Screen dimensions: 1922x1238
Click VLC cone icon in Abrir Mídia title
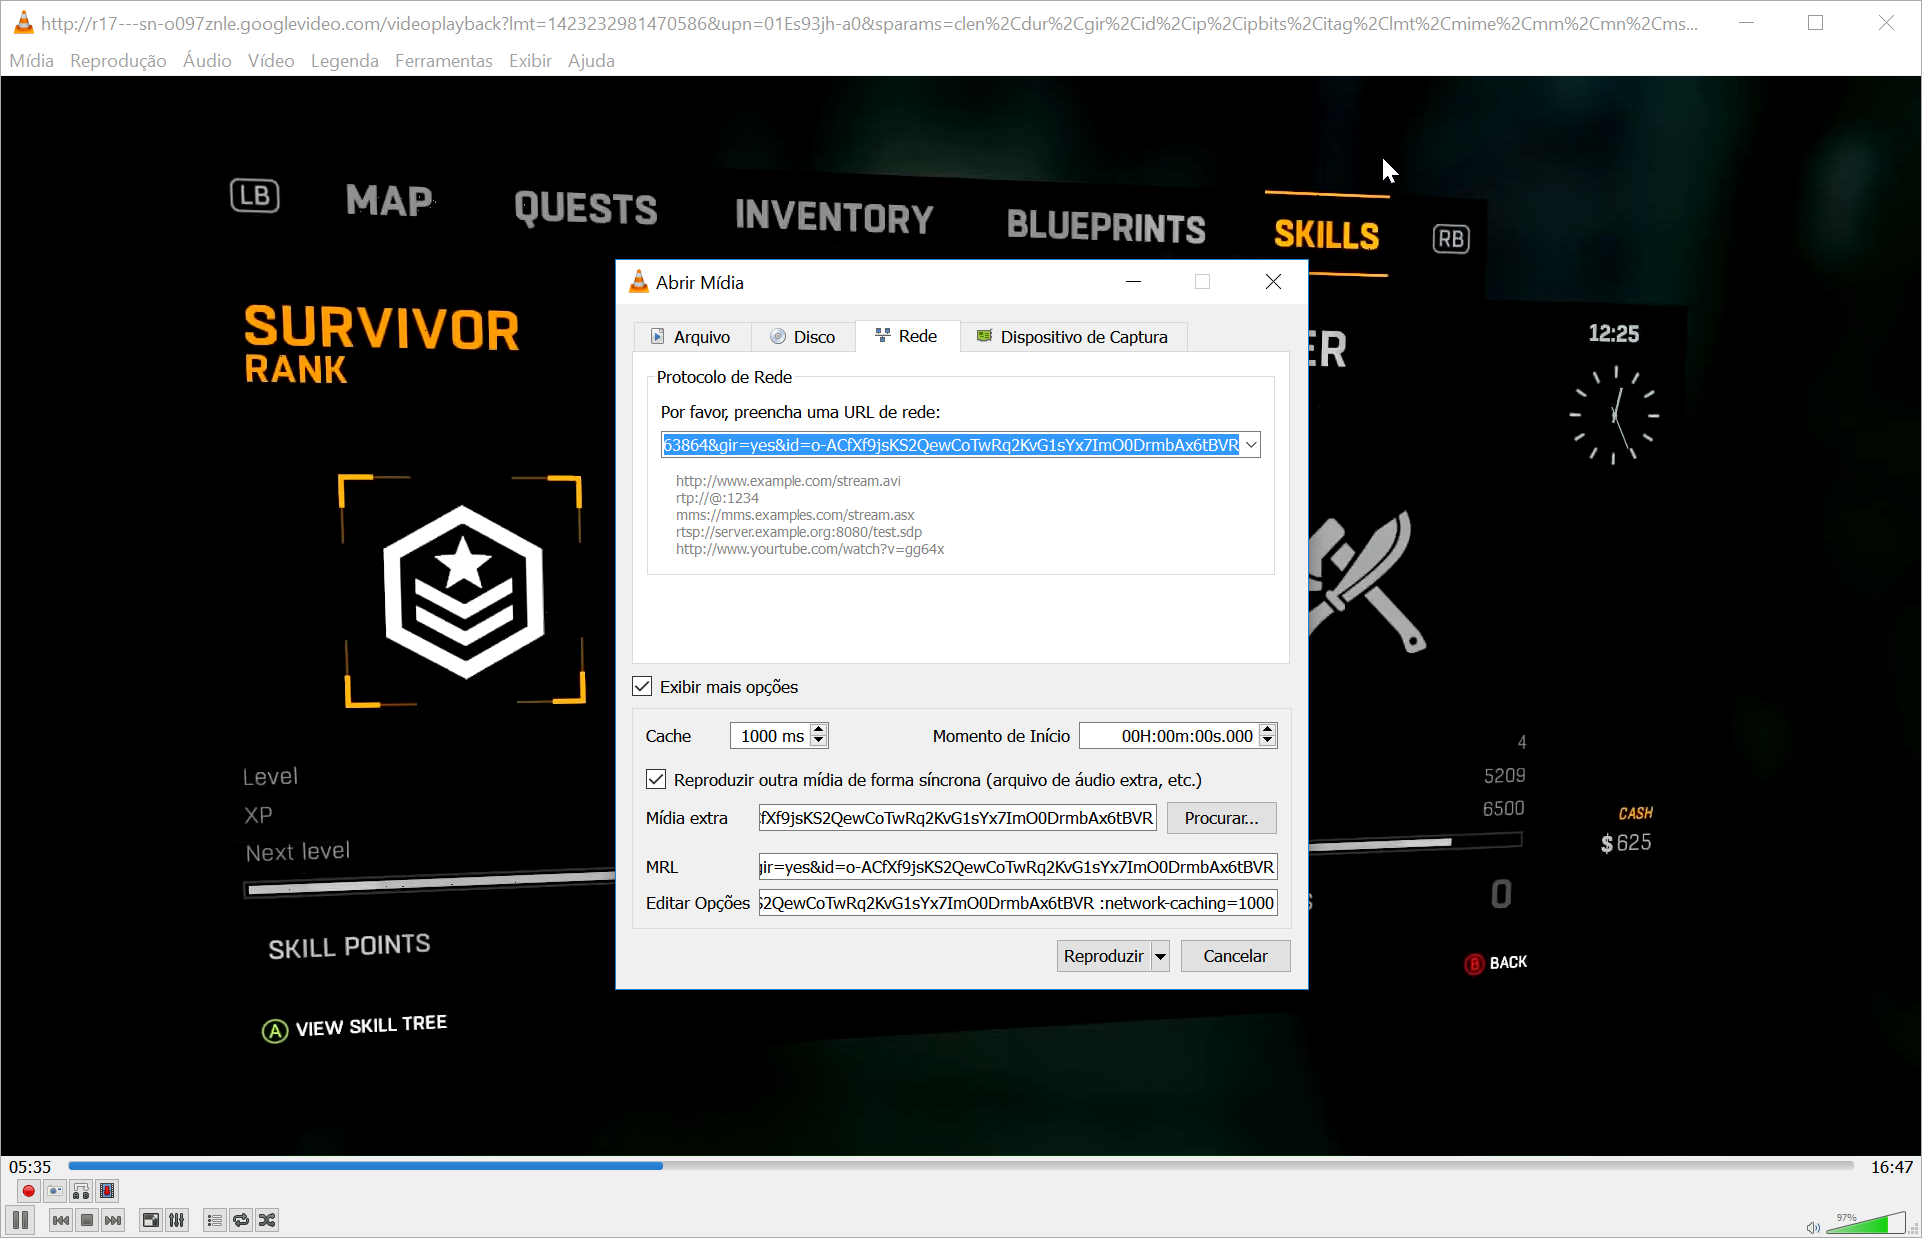638,282
